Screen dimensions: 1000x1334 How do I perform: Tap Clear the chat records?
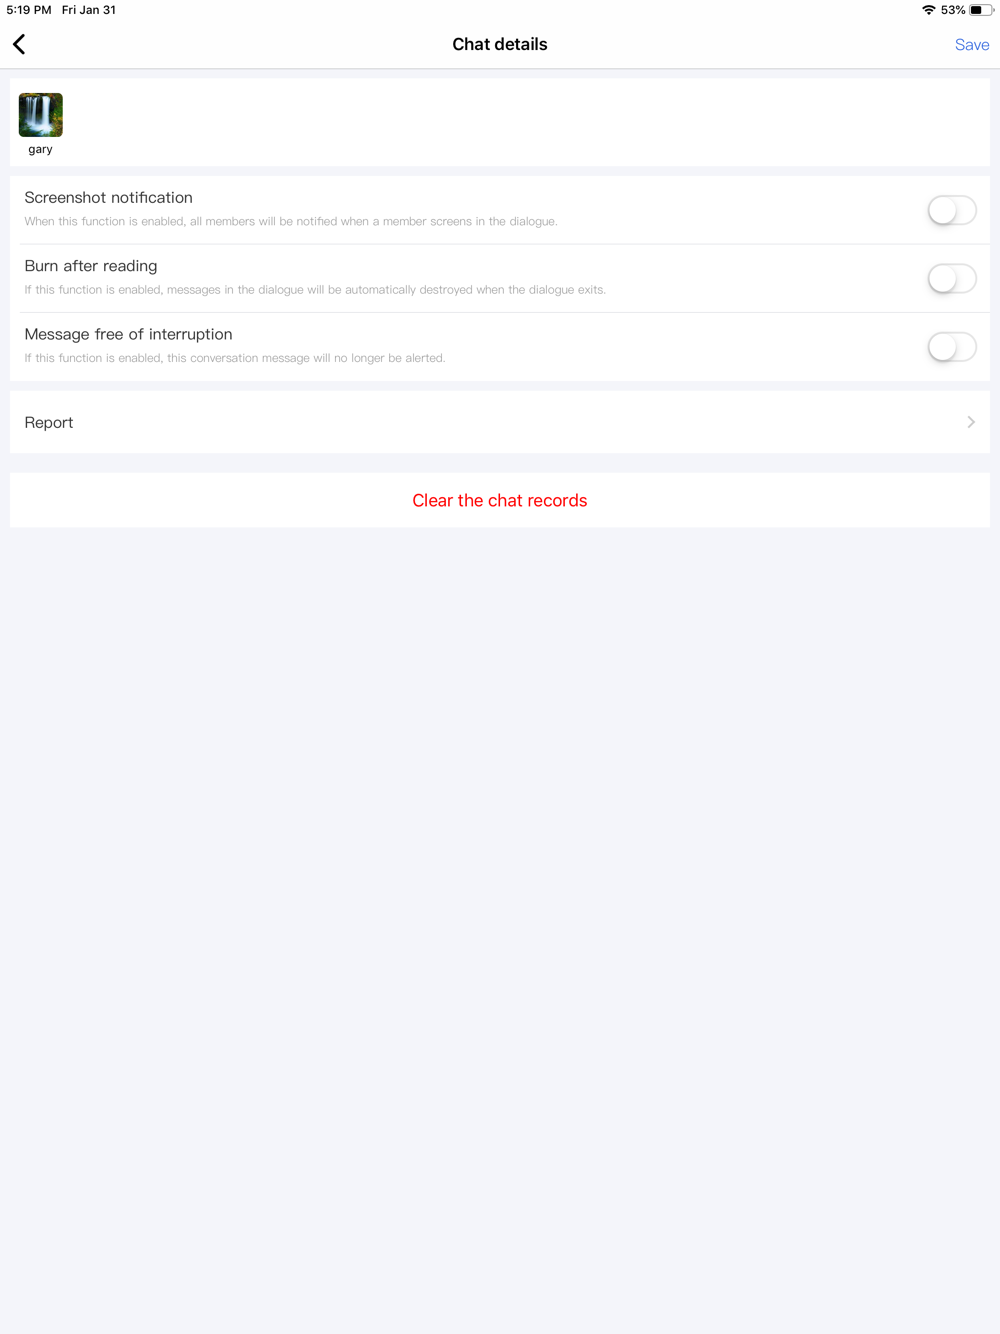coord(500,500)
